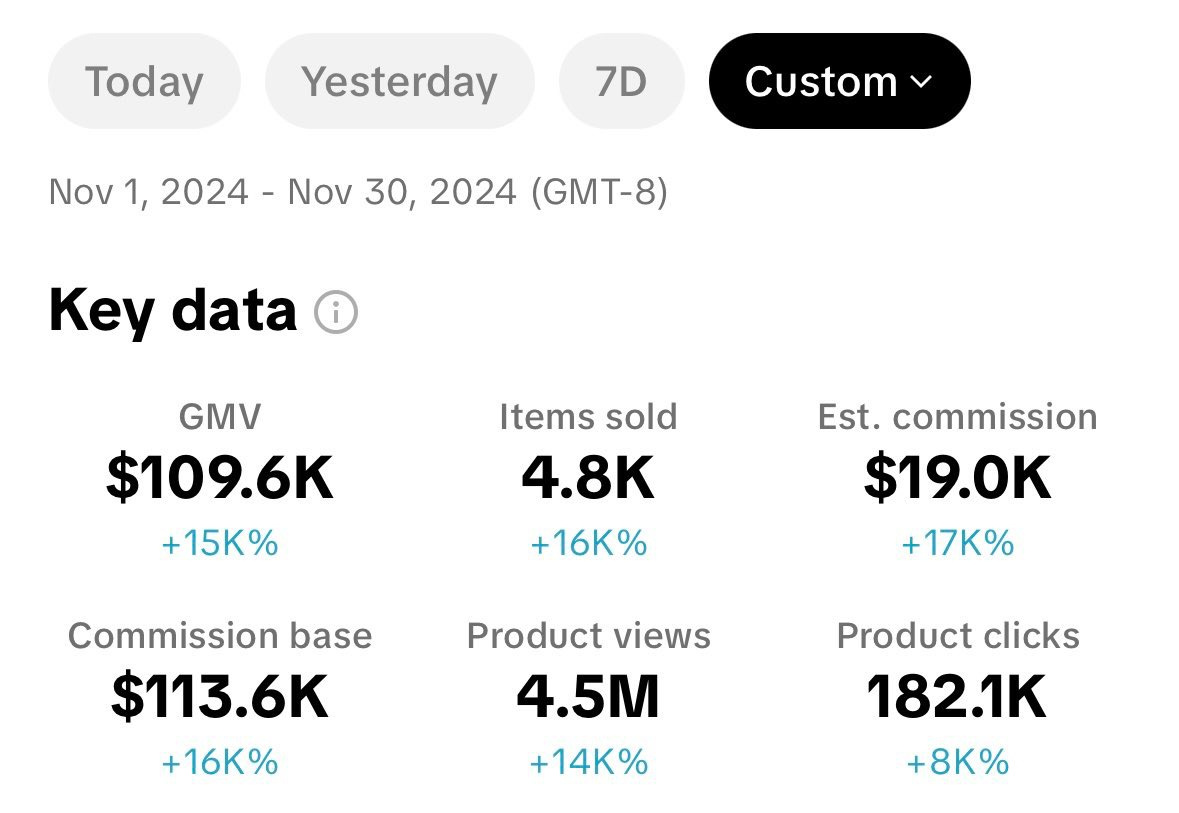This screenshot has width=1179, height=813.
Task: Click the chevron arrow next to Custom
Action: click(922, 81)
